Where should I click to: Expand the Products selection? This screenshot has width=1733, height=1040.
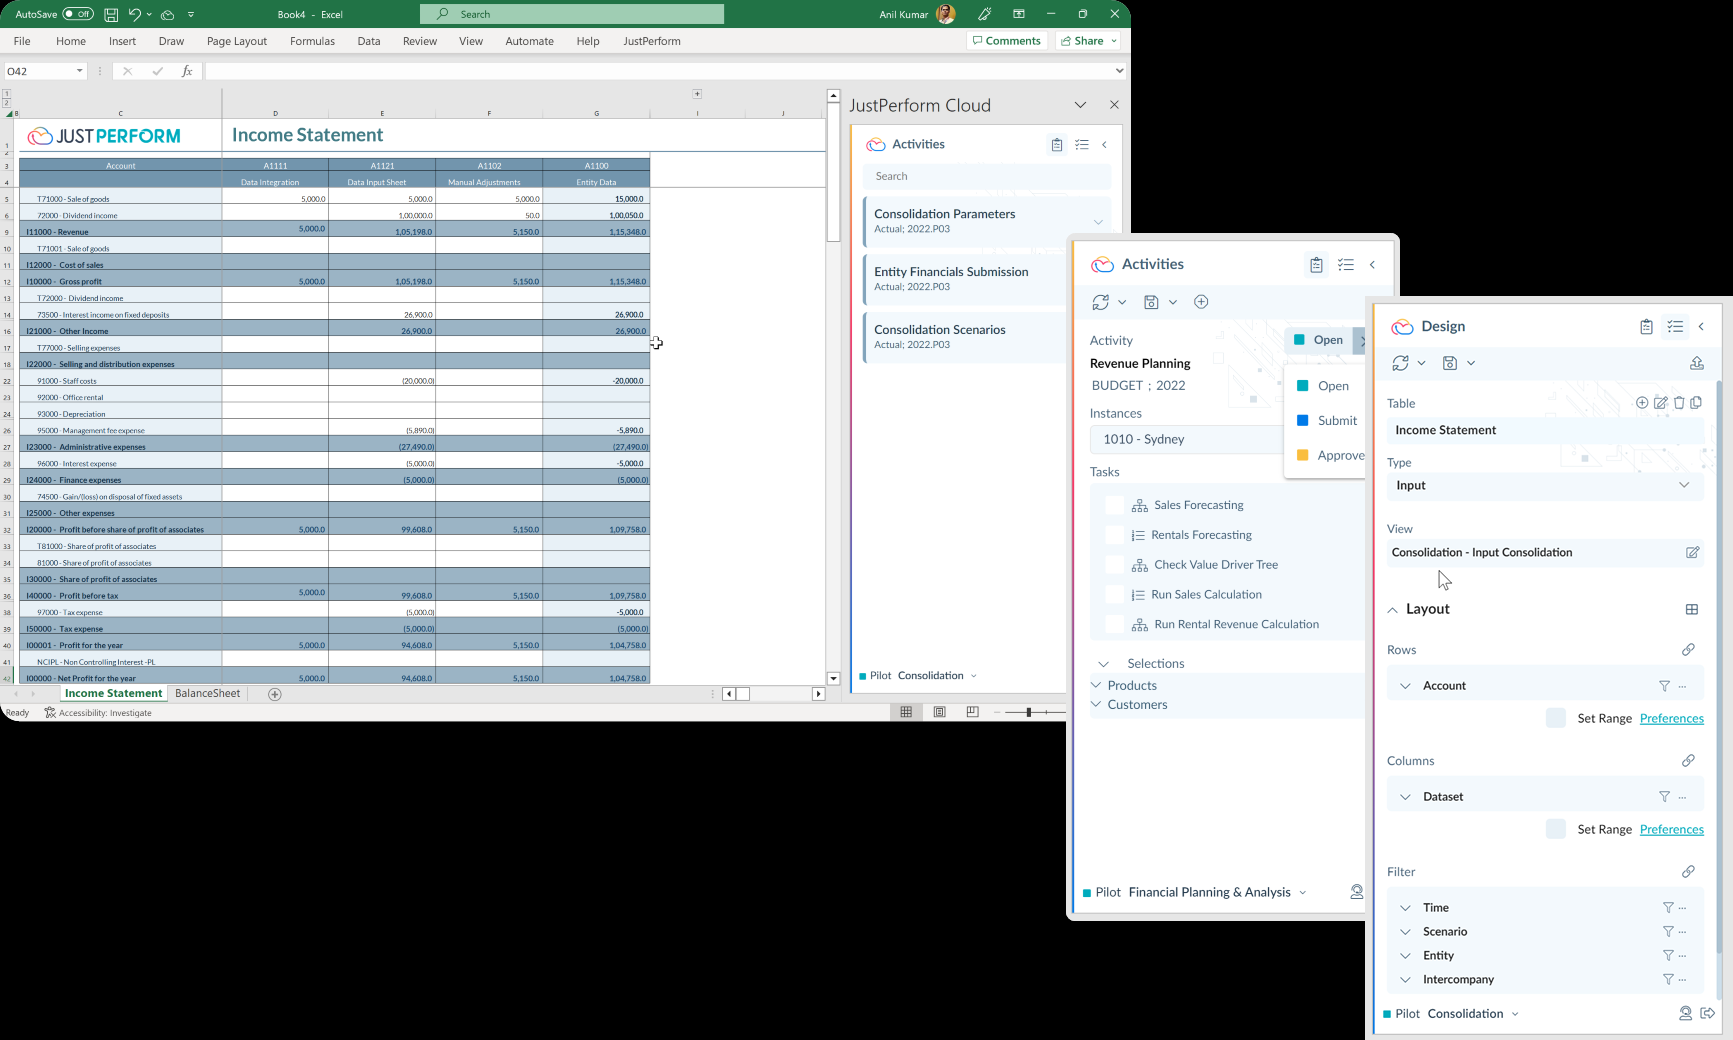tap(1097, 685)
